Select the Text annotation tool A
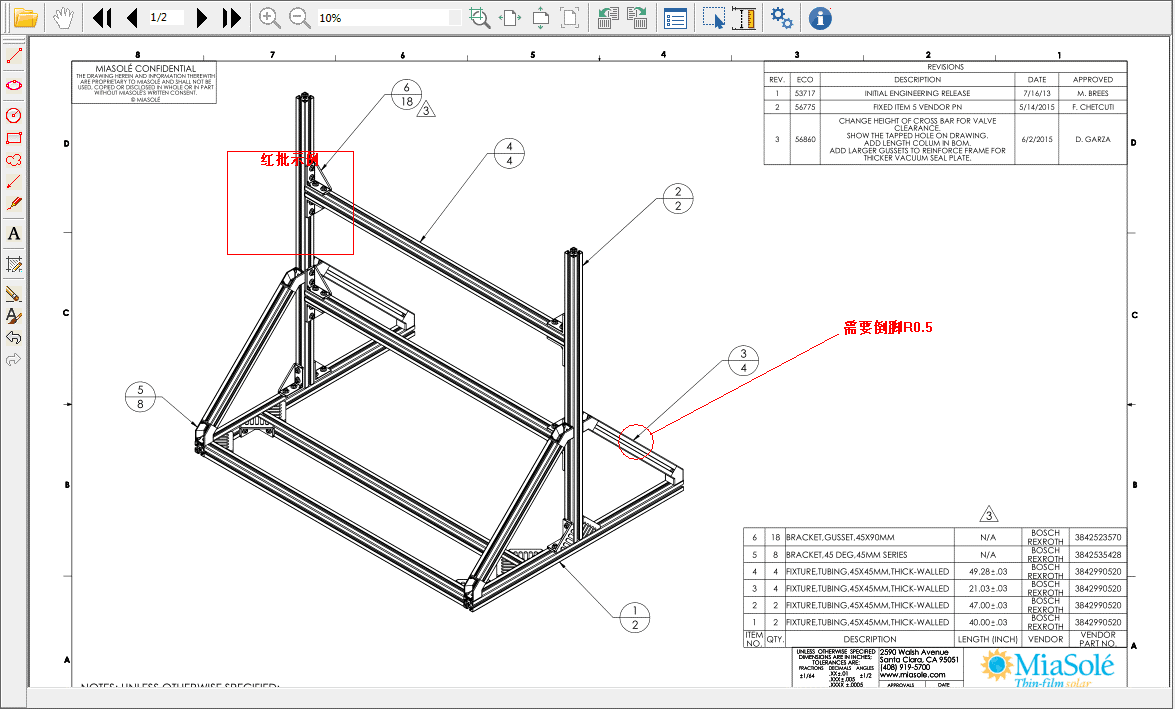 coord(13,234)
